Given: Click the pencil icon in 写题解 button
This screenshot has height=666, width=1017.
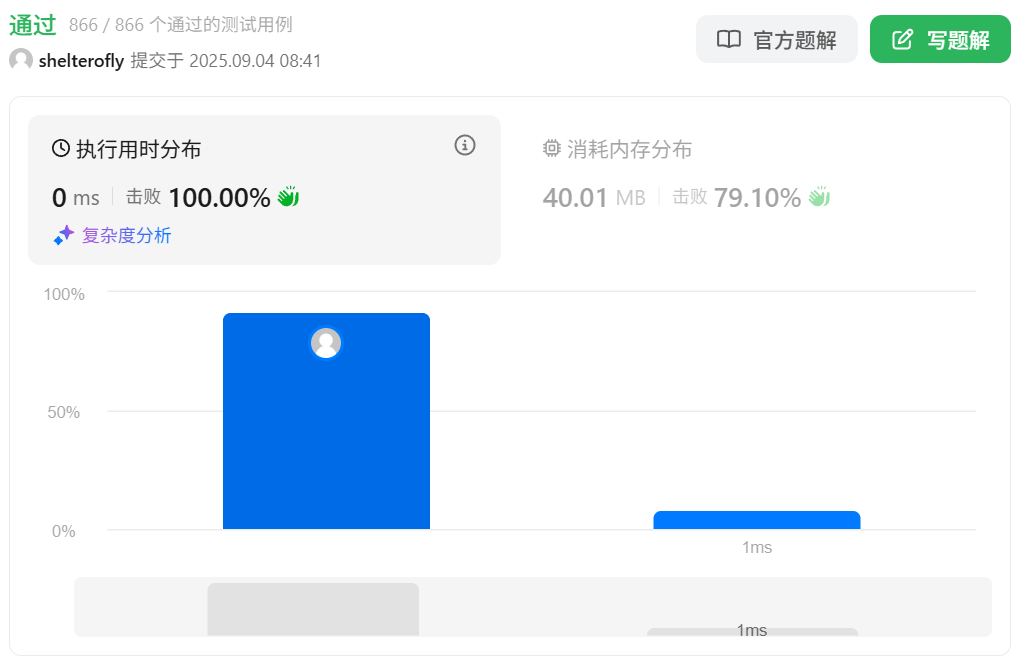Looking at the screenshot, I should (x=902, y=40).
